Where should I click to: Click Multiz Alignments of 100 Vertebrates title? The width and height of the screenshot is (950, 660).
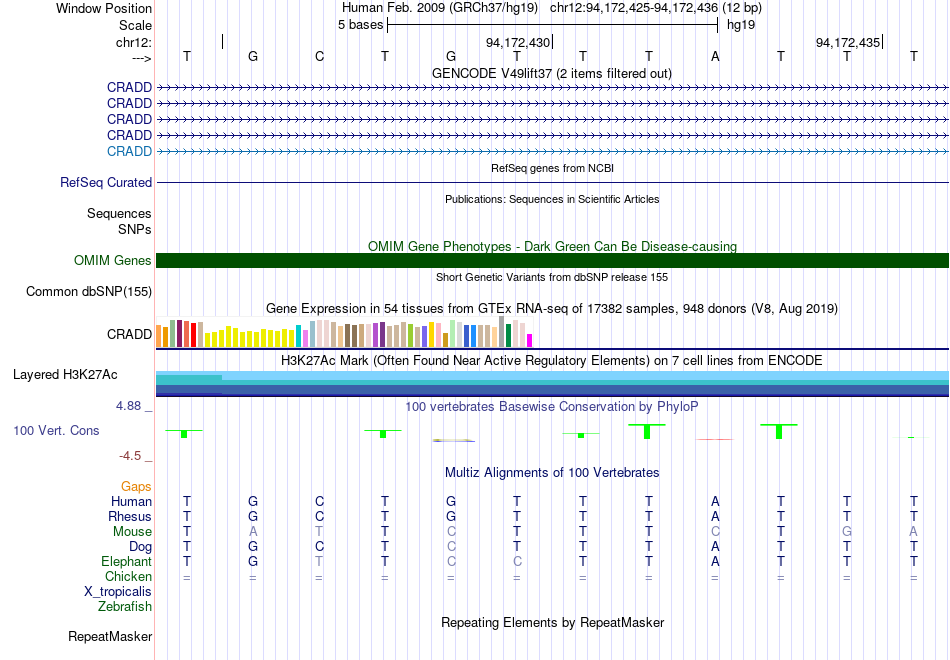point(552,473)
